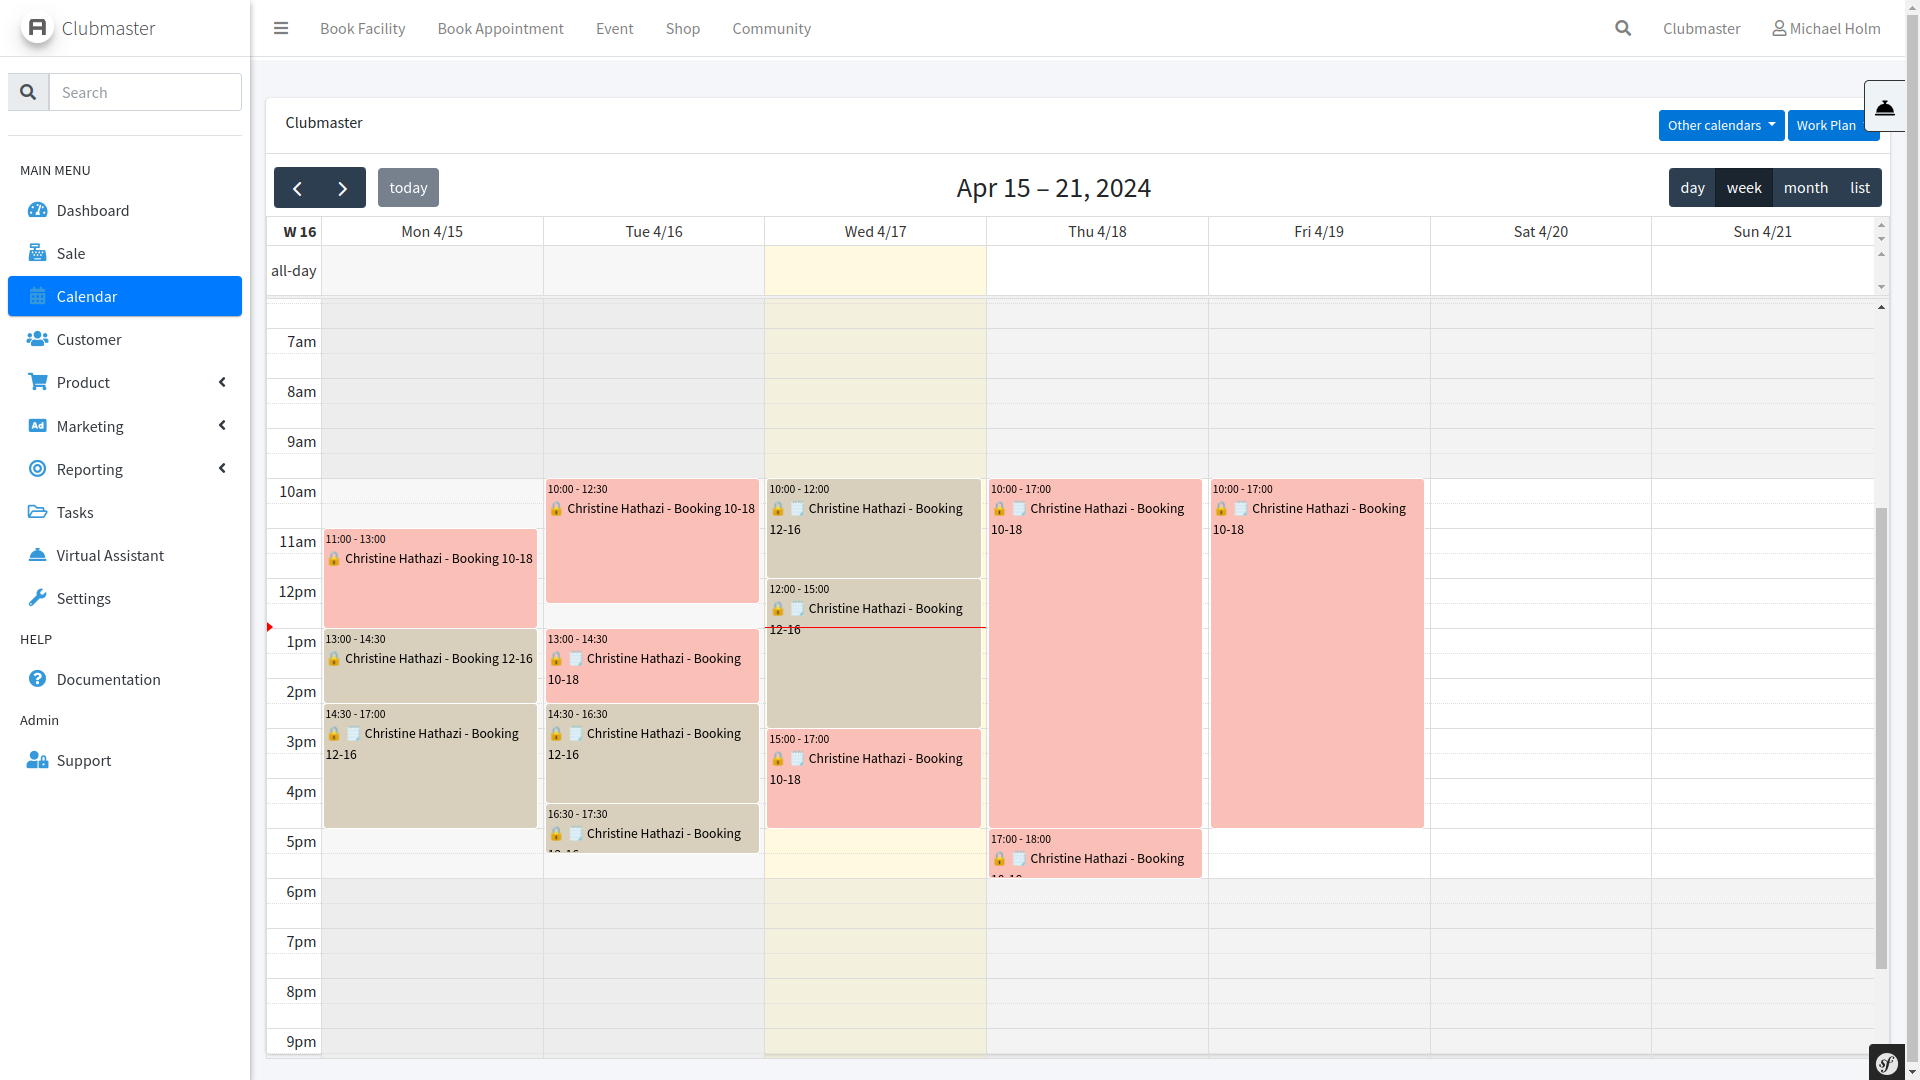Image resolution: width=1920 pixels, height=1080 pixels.
Task: Open Community in top menu
Action: tap(771, 28)
